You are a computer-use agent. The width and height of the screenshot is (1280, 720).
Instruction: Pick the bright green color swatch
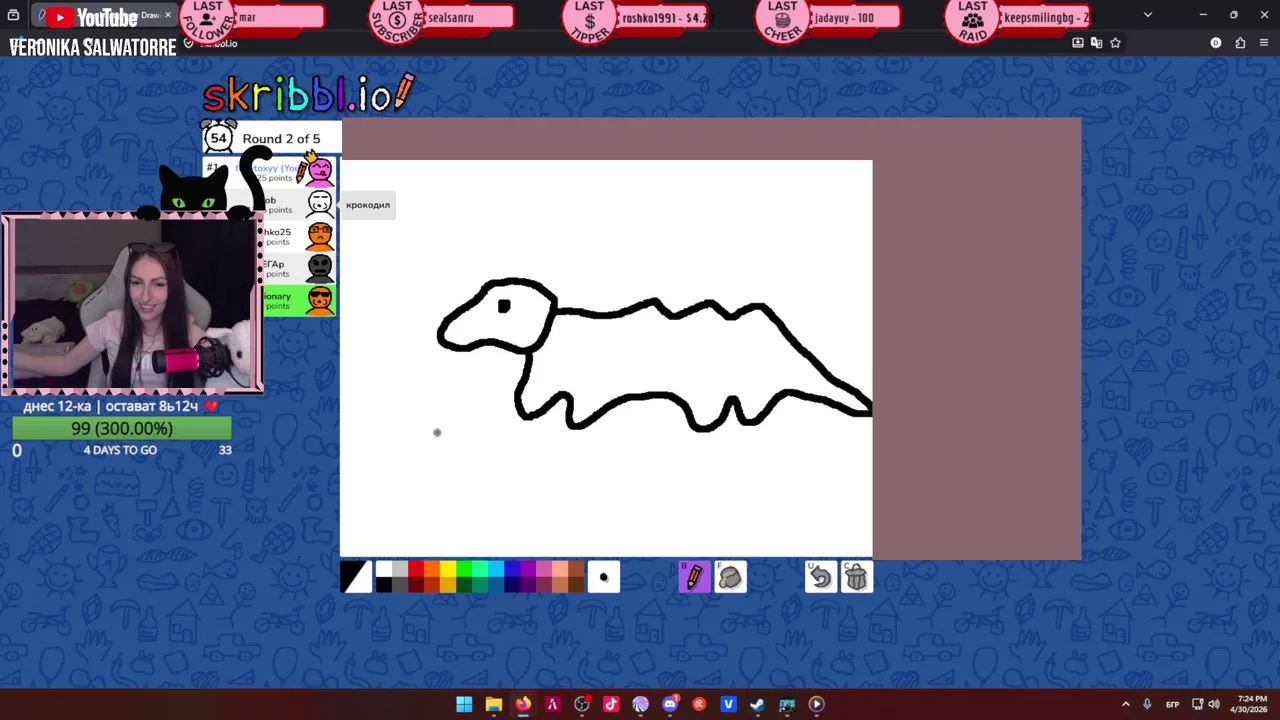click(x=464, y=569)
